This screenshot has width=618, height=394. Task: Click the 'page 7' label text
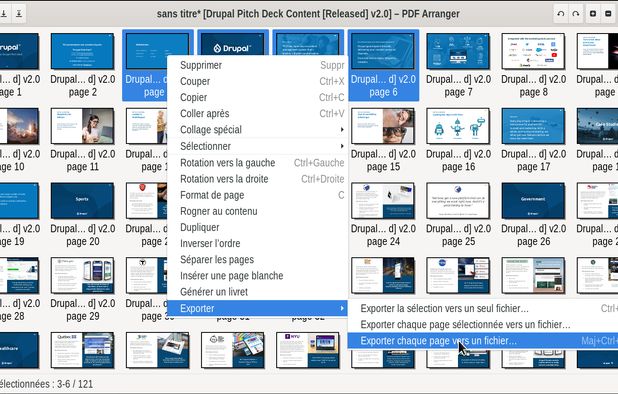coord(458,92)
